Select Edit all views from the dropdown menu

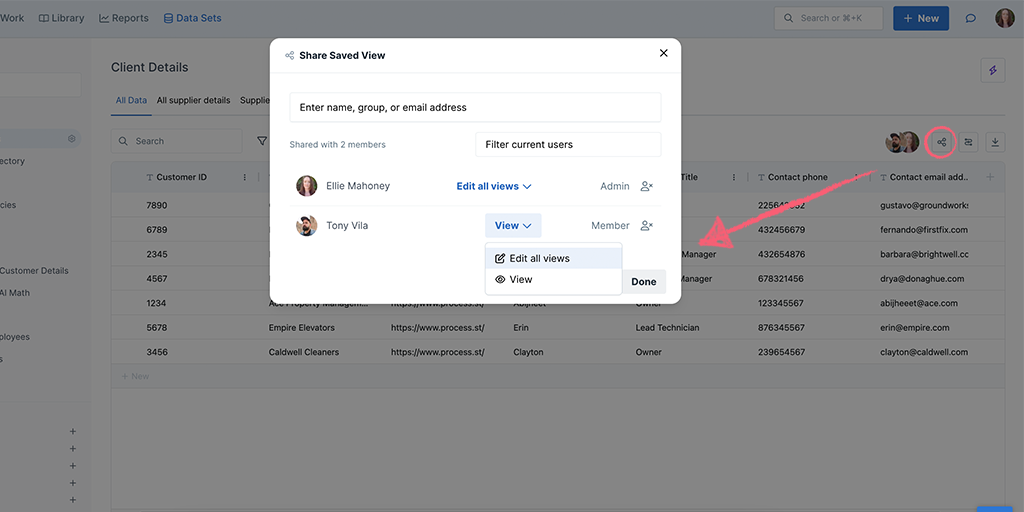pos(553,258)
